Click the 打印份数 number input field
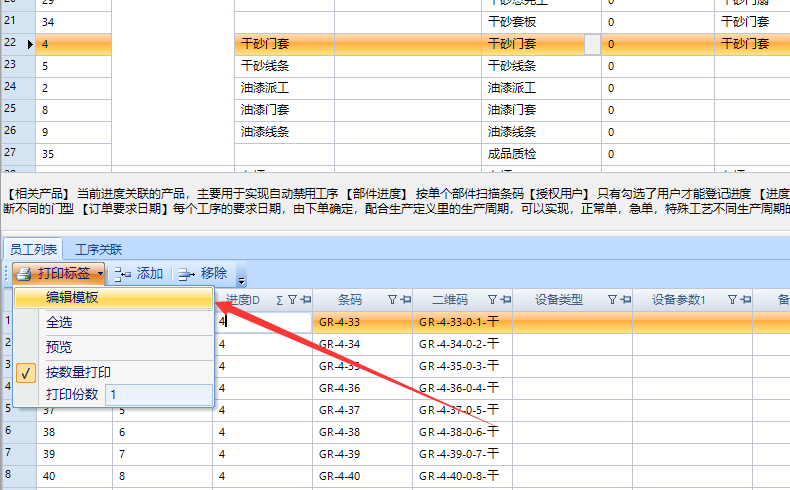Viewport: 790px width, 490px height. tap(158, 394)
